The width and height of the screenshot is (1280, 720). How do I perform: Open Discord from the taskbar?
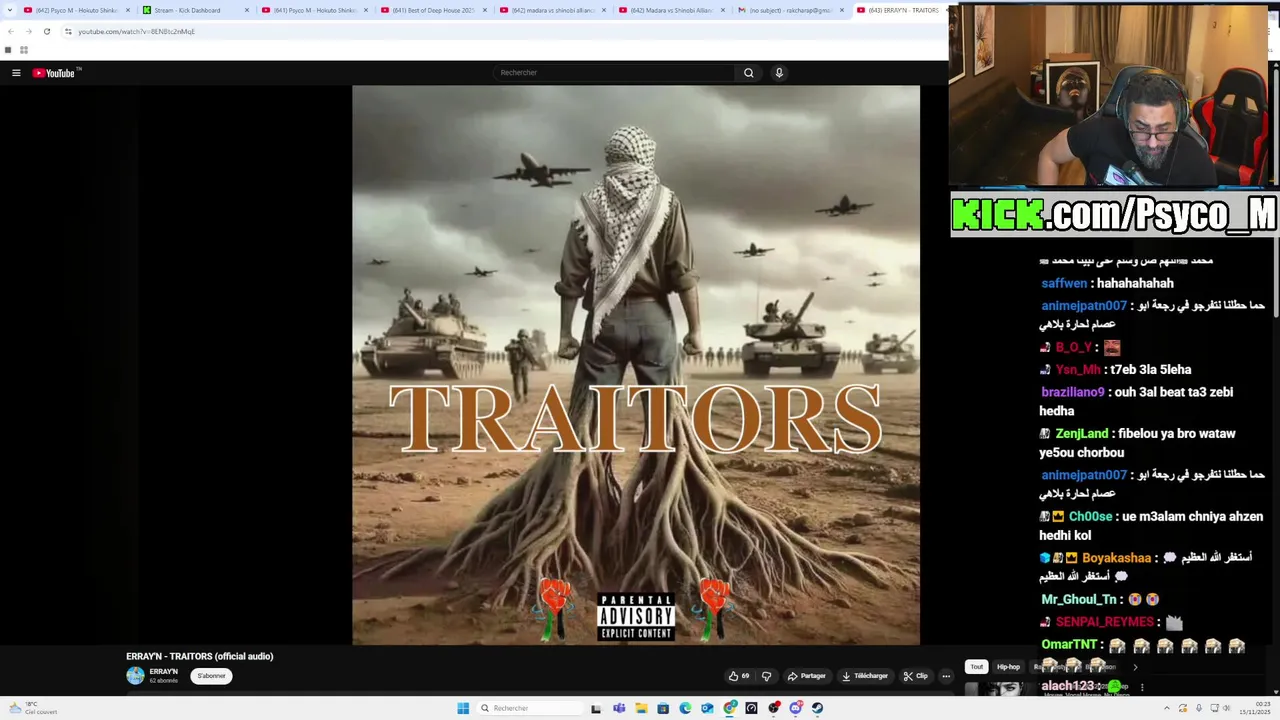796,708
